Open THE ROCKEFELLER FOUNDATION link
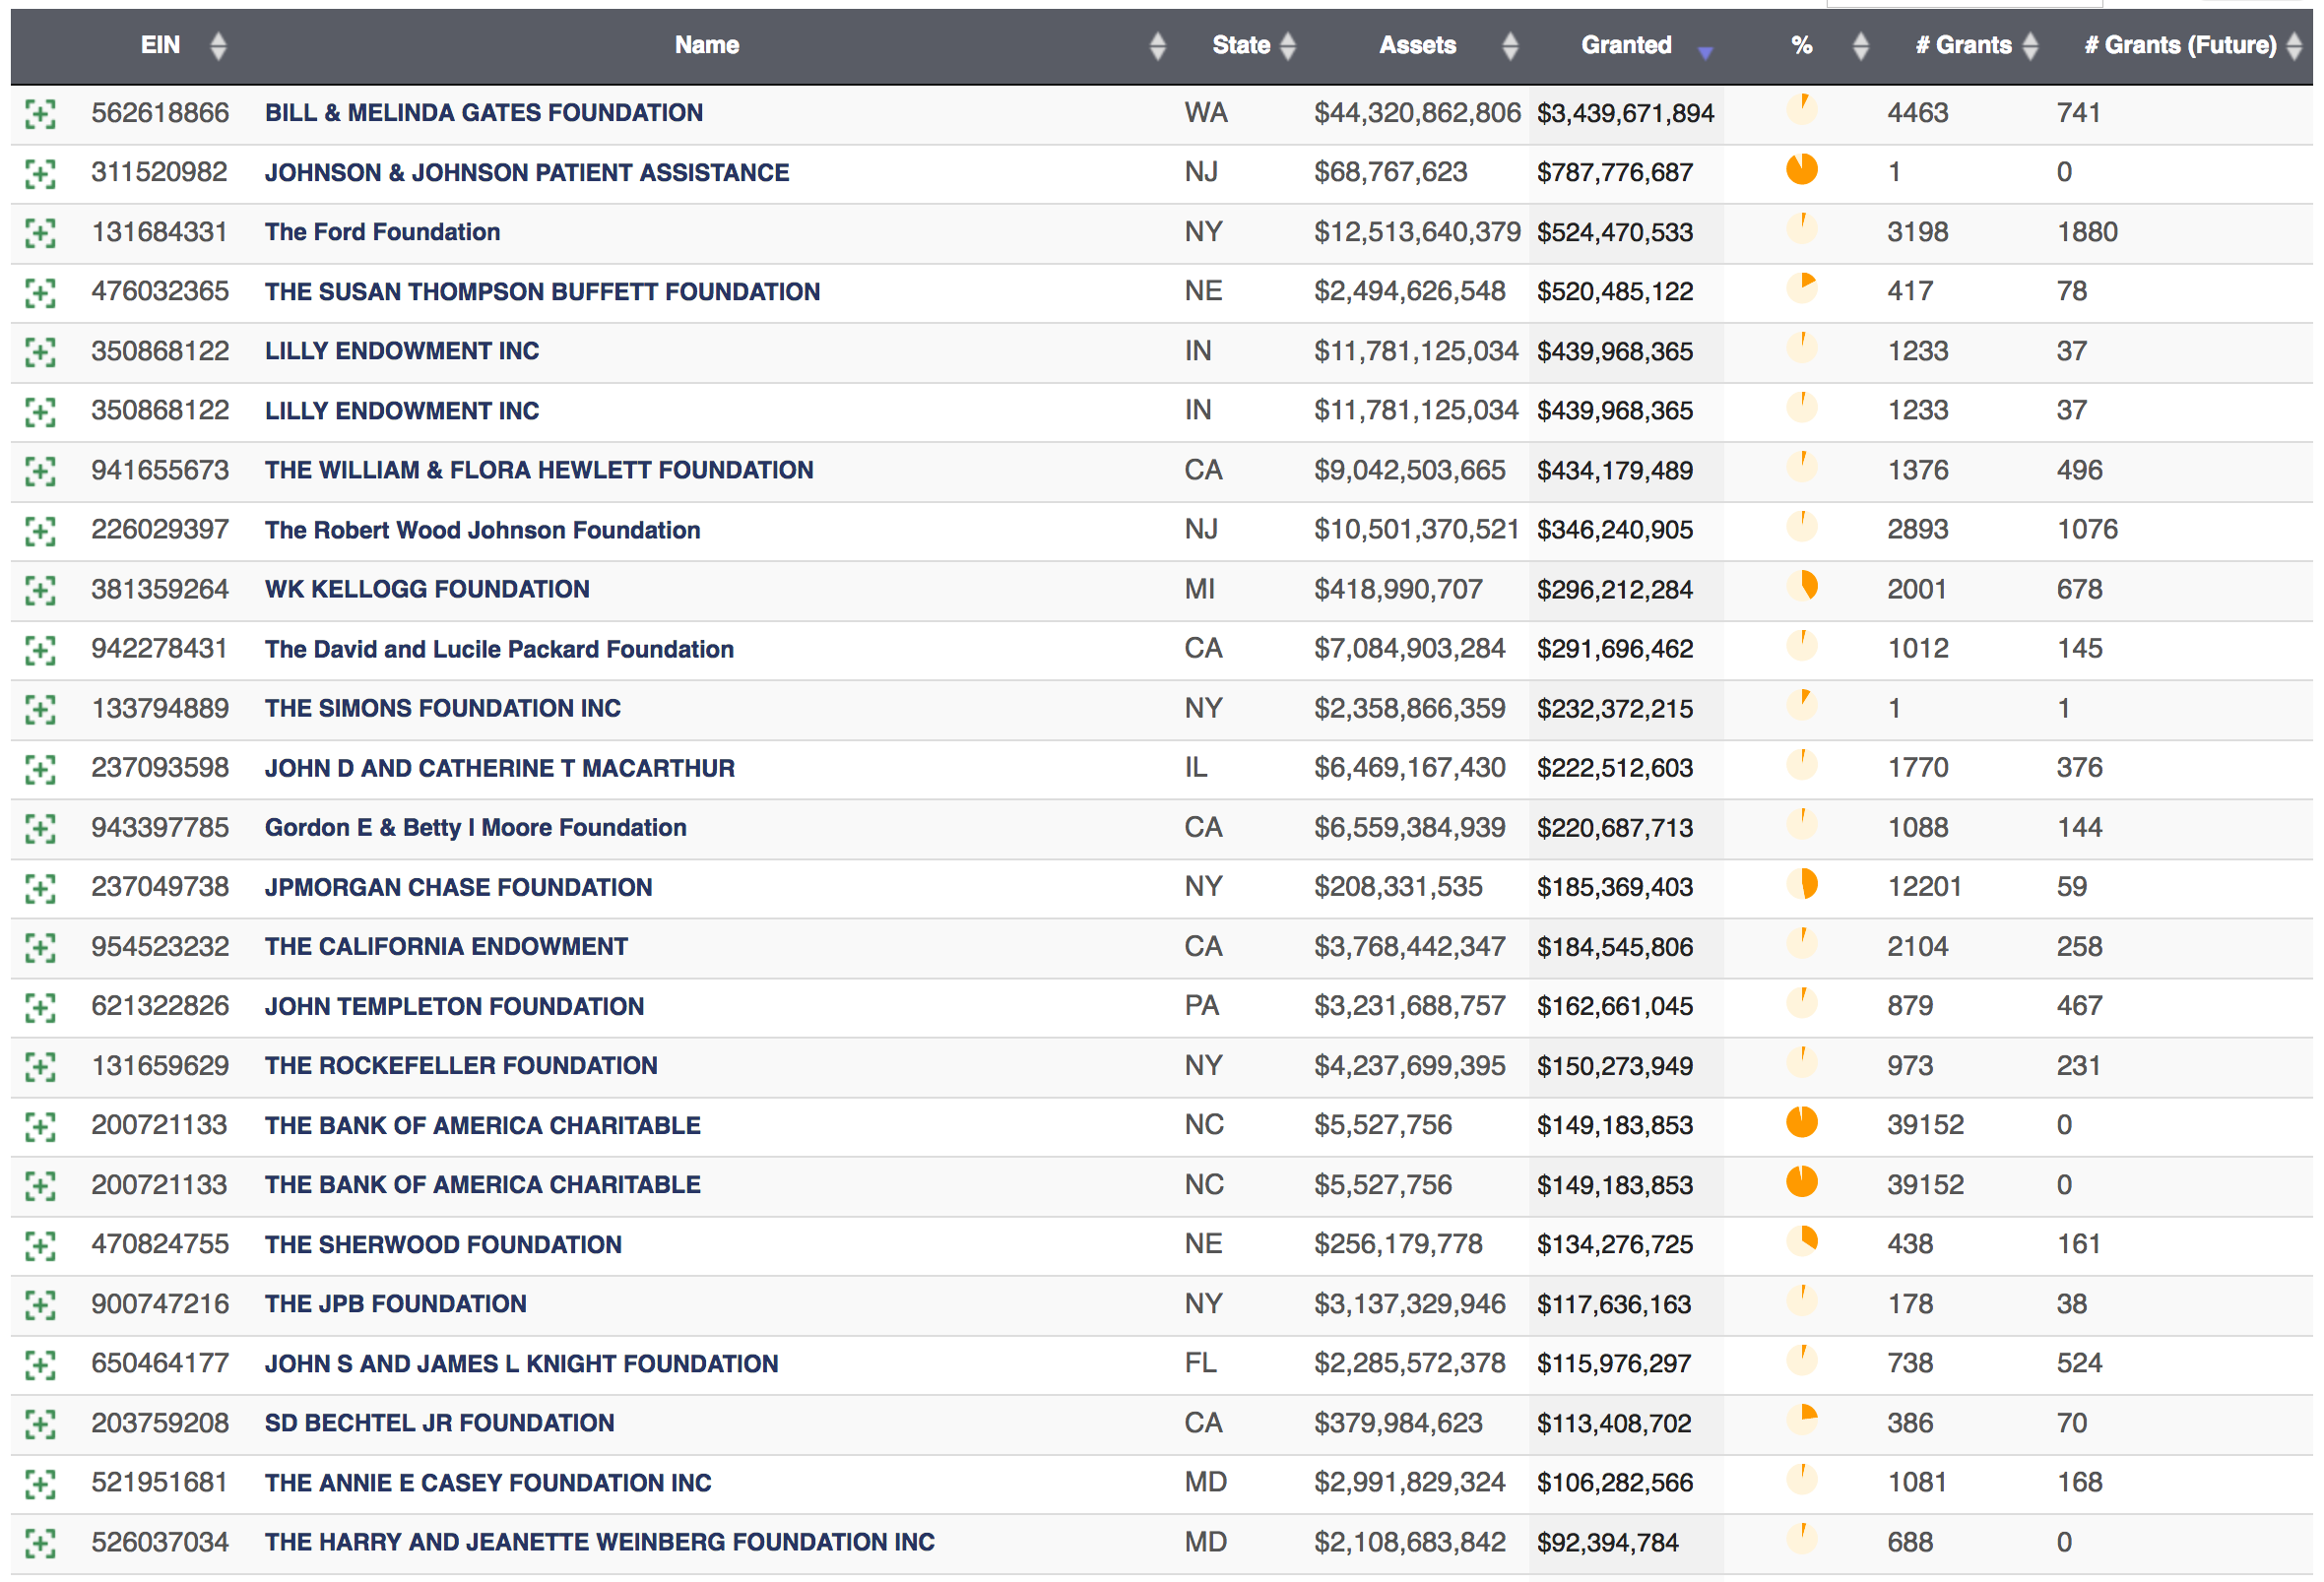The height and width of the screenshot is (1582, 2324). (461, 1065)
